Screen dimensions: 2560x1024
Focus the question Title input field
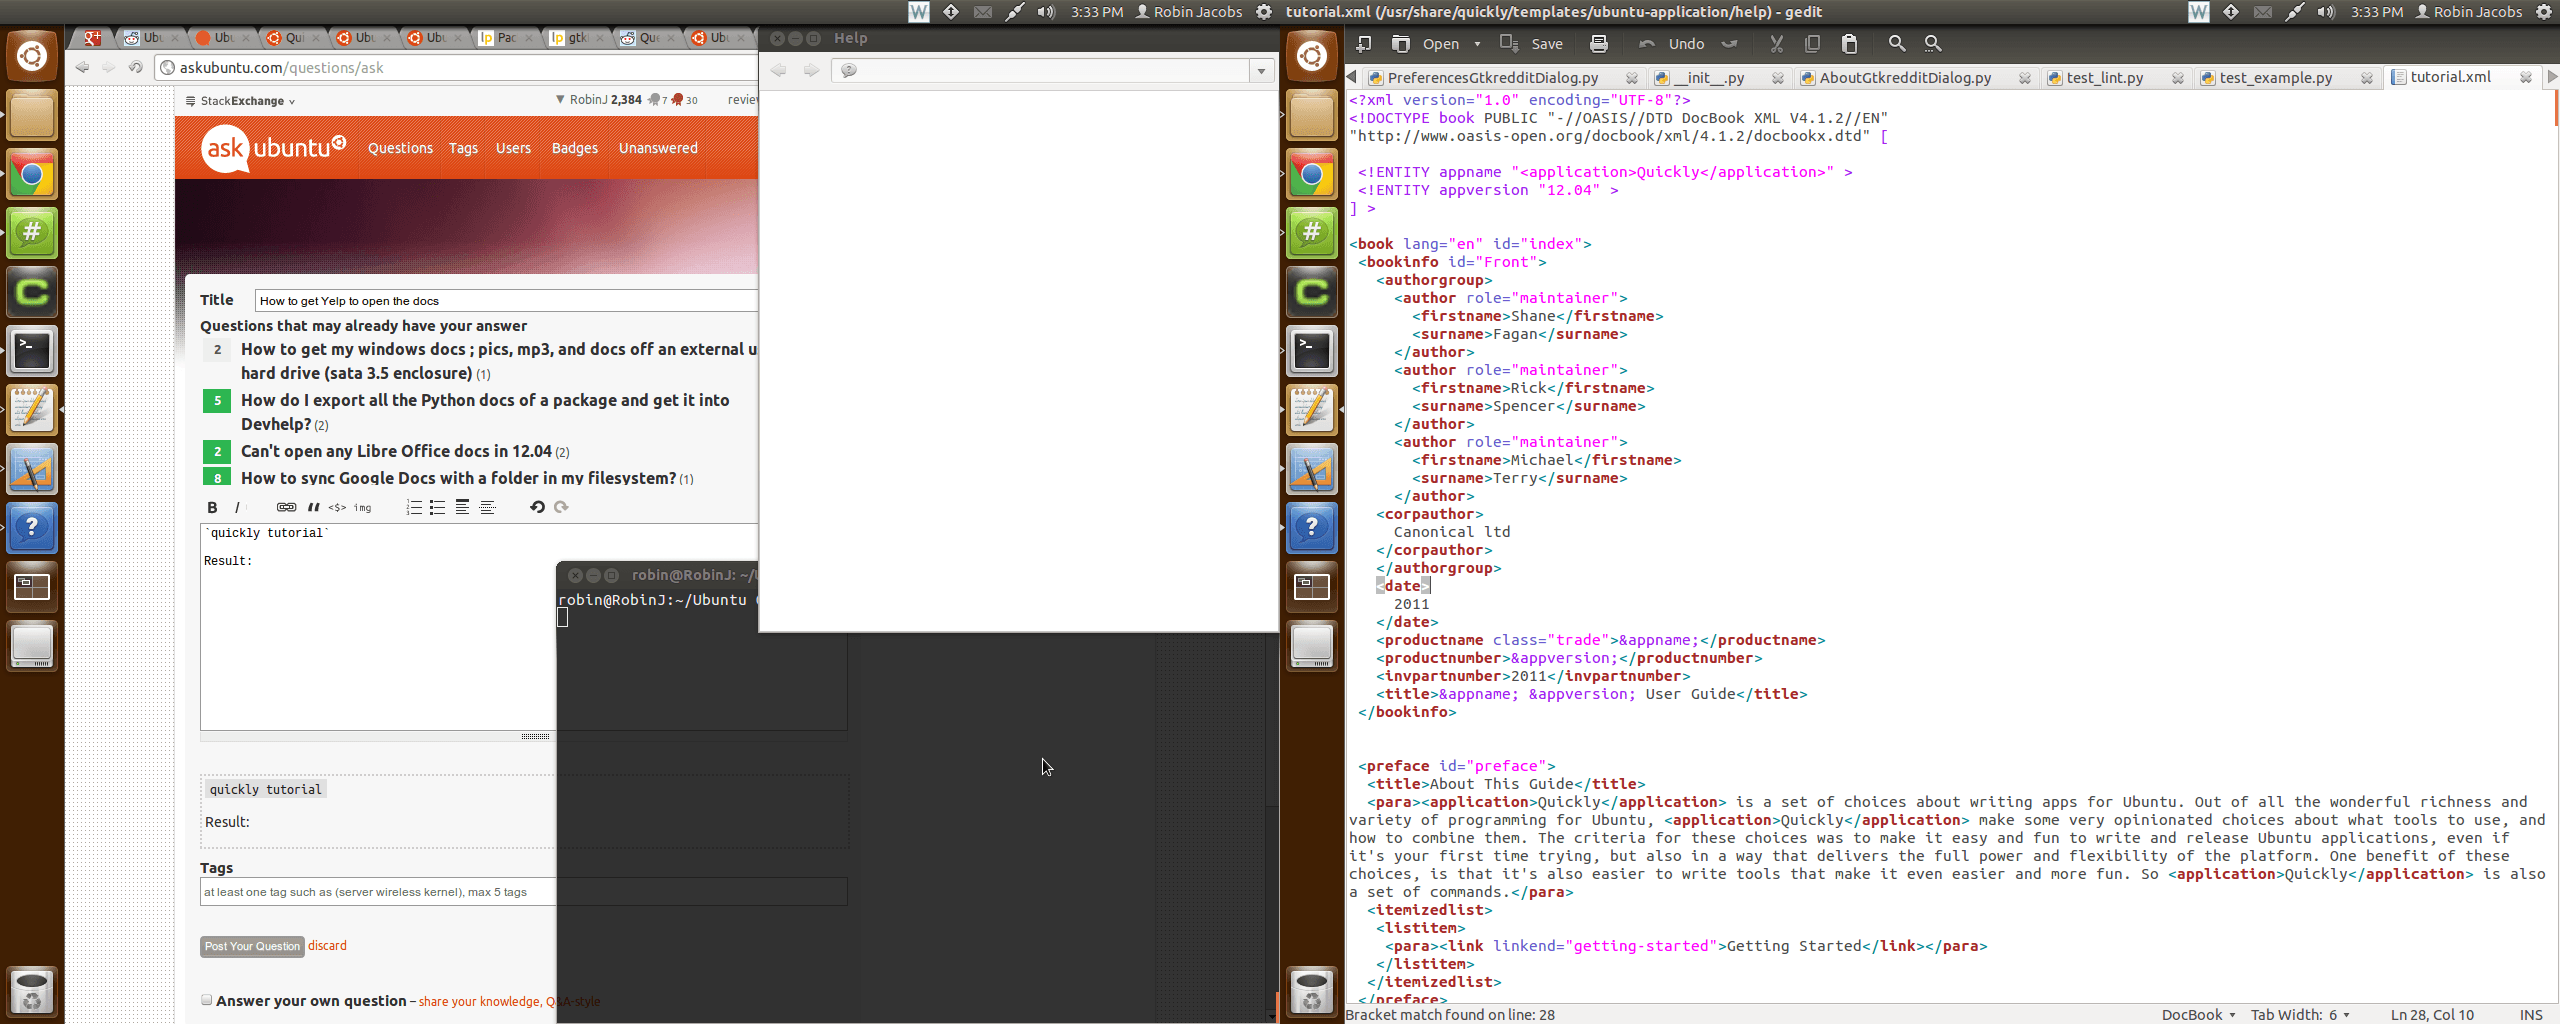tap(506, 301)
